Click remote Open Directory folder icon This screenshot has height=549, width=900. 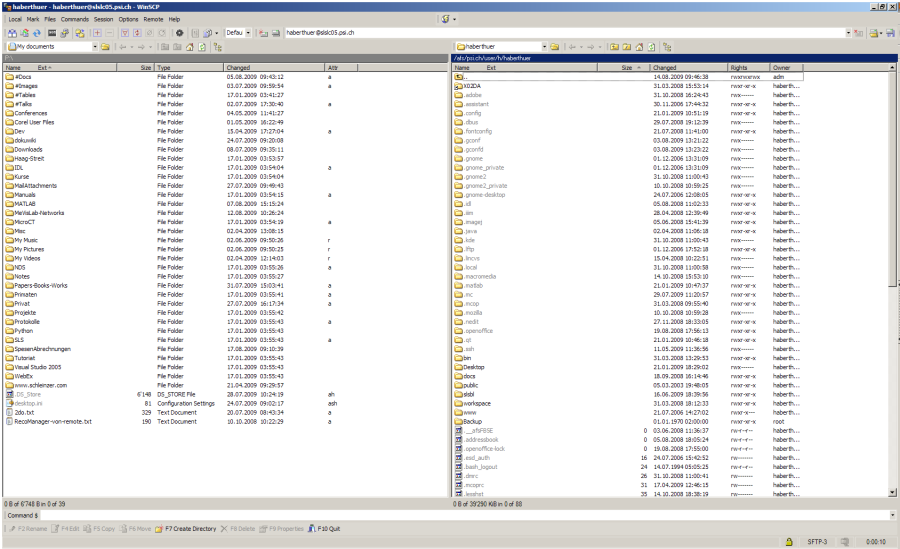point(555,47)
